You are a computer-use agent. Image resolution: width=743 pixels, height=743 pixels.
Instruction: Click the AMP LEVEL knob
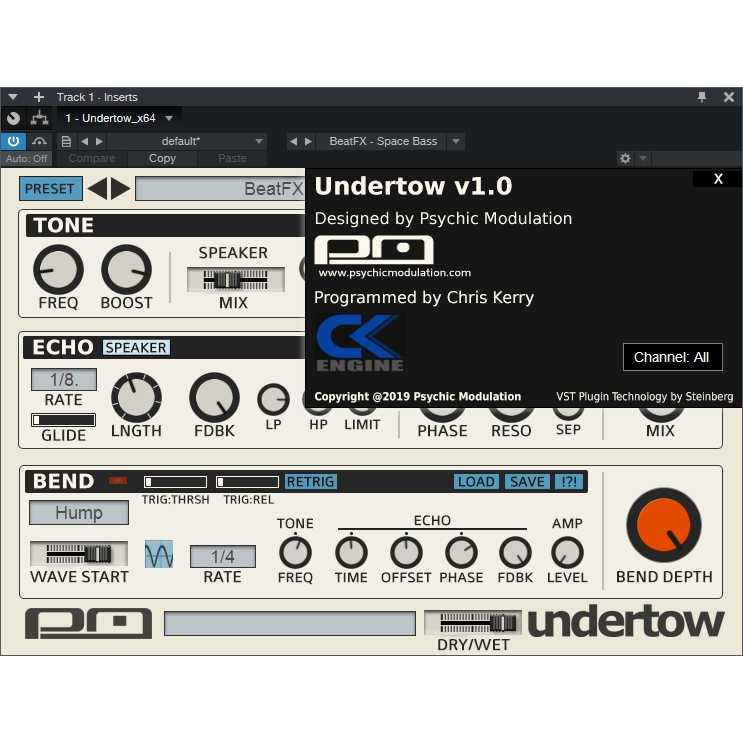click(x=567, y=553)
